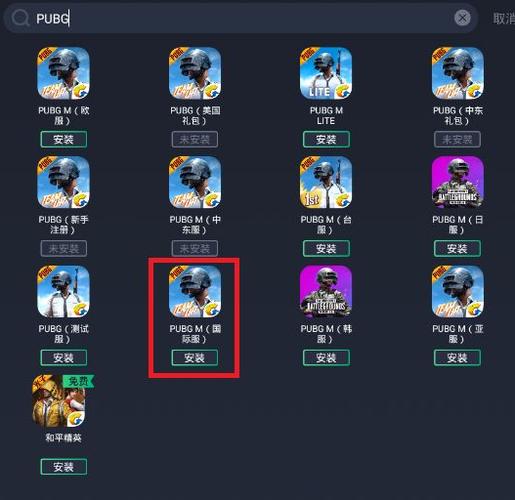Clear the PUBG search text
Image resolution: width=515 pixels, height=500 pixels.
(x=462, y=18)
